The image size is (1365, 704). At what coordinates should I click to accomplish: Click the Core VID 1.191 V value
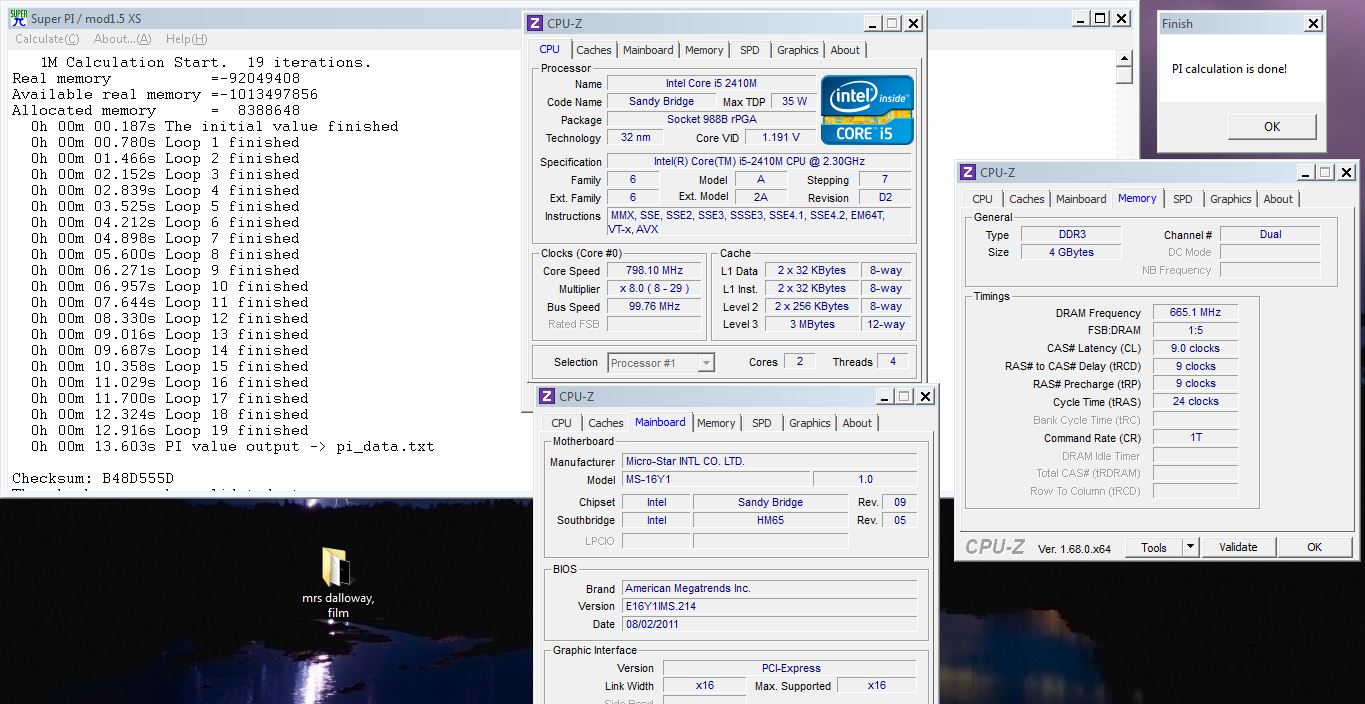point(780,138)
